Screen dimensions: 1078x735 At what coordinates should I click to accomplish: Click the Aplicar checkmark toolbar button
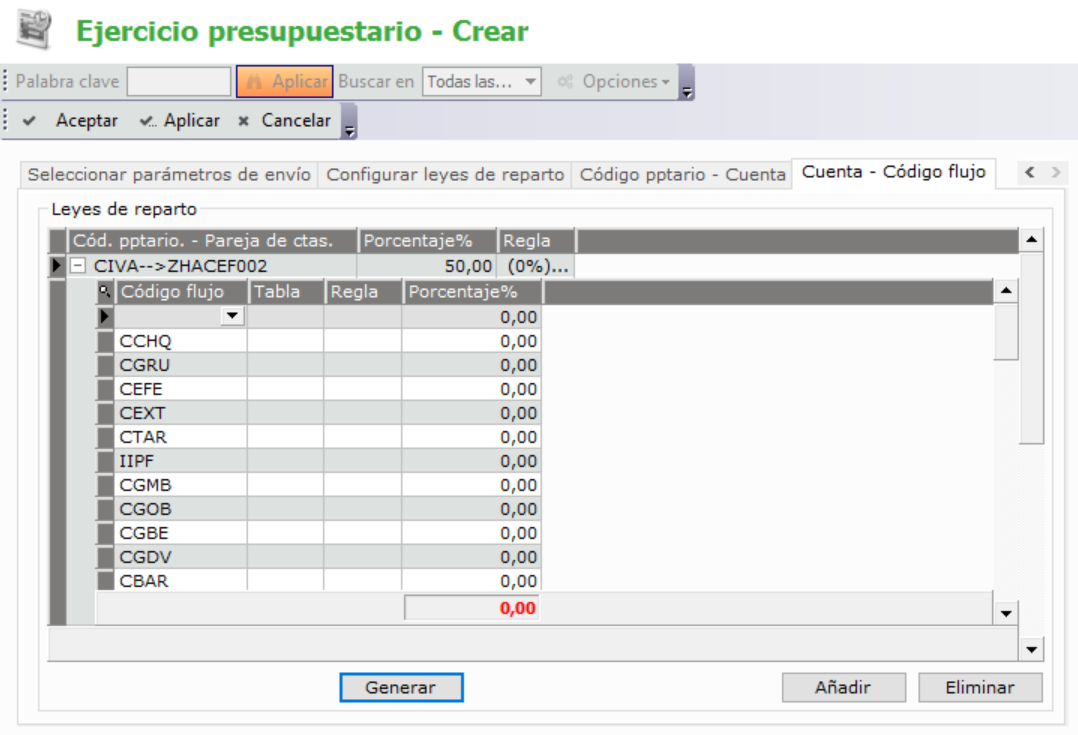coord(180,121)
